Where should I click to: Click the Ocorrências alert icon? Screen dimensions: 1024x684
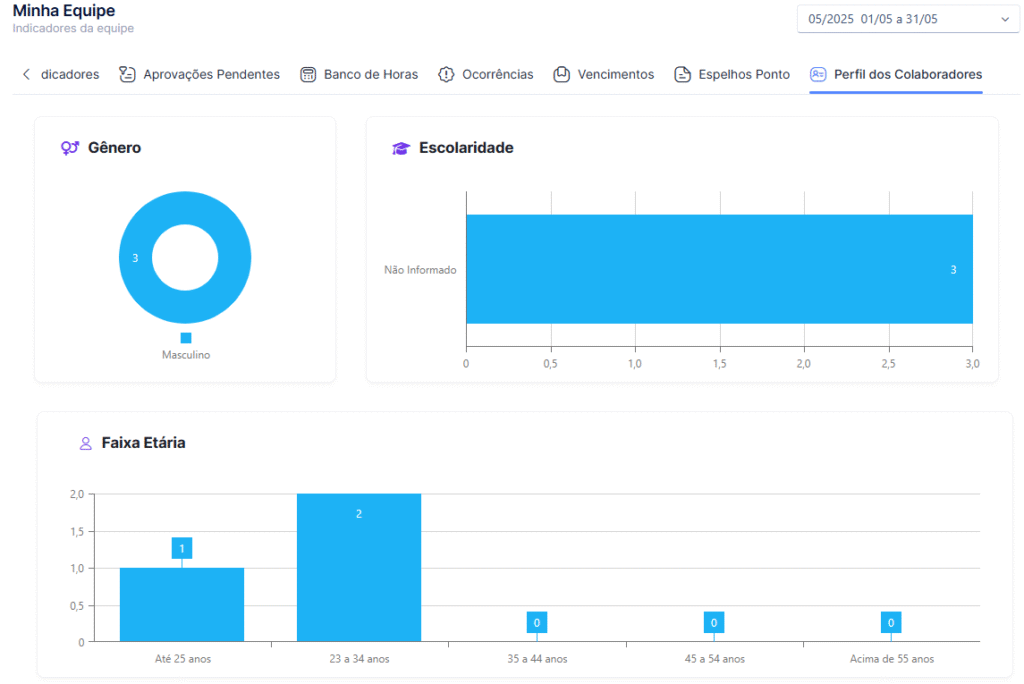tap(446, 74)
